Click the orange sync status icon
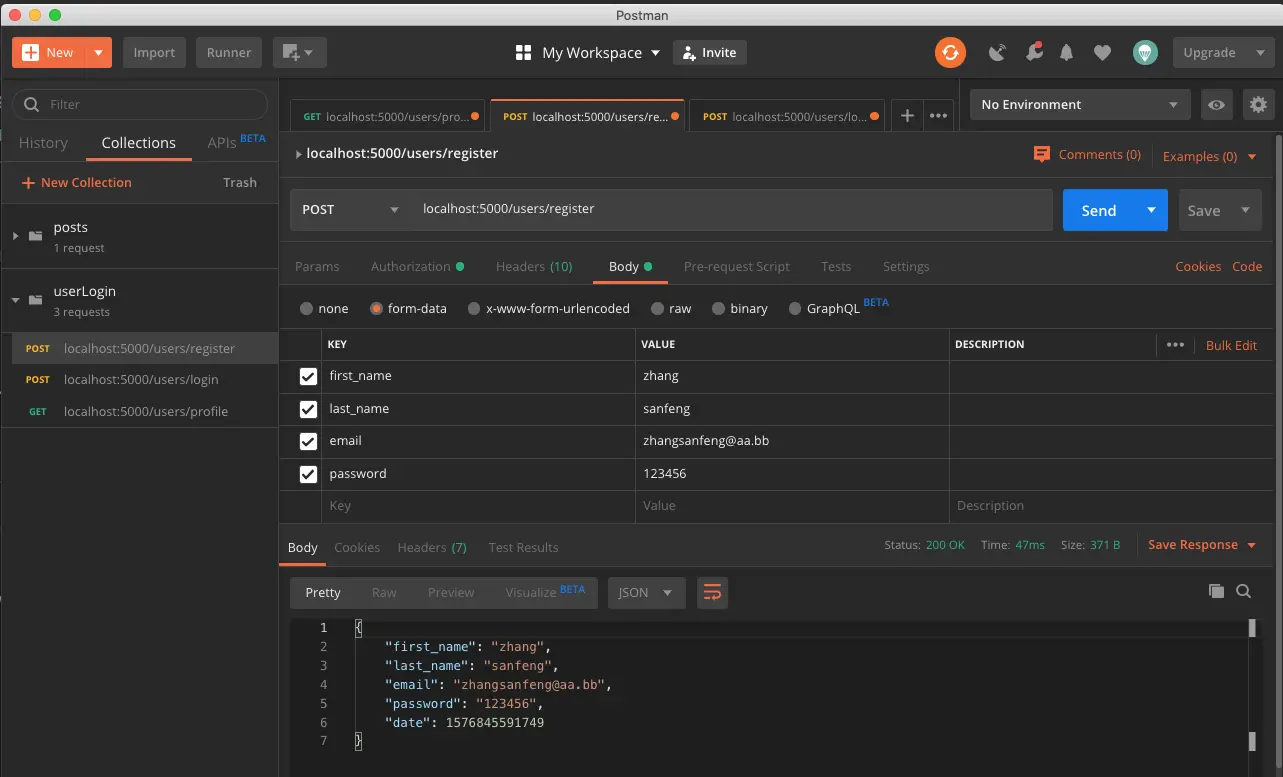 click(950, 53)
